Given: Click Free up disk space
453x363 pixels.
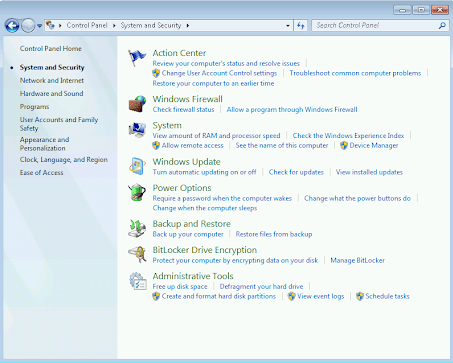Looking at the screenshot, I should [x=180, y=286].
